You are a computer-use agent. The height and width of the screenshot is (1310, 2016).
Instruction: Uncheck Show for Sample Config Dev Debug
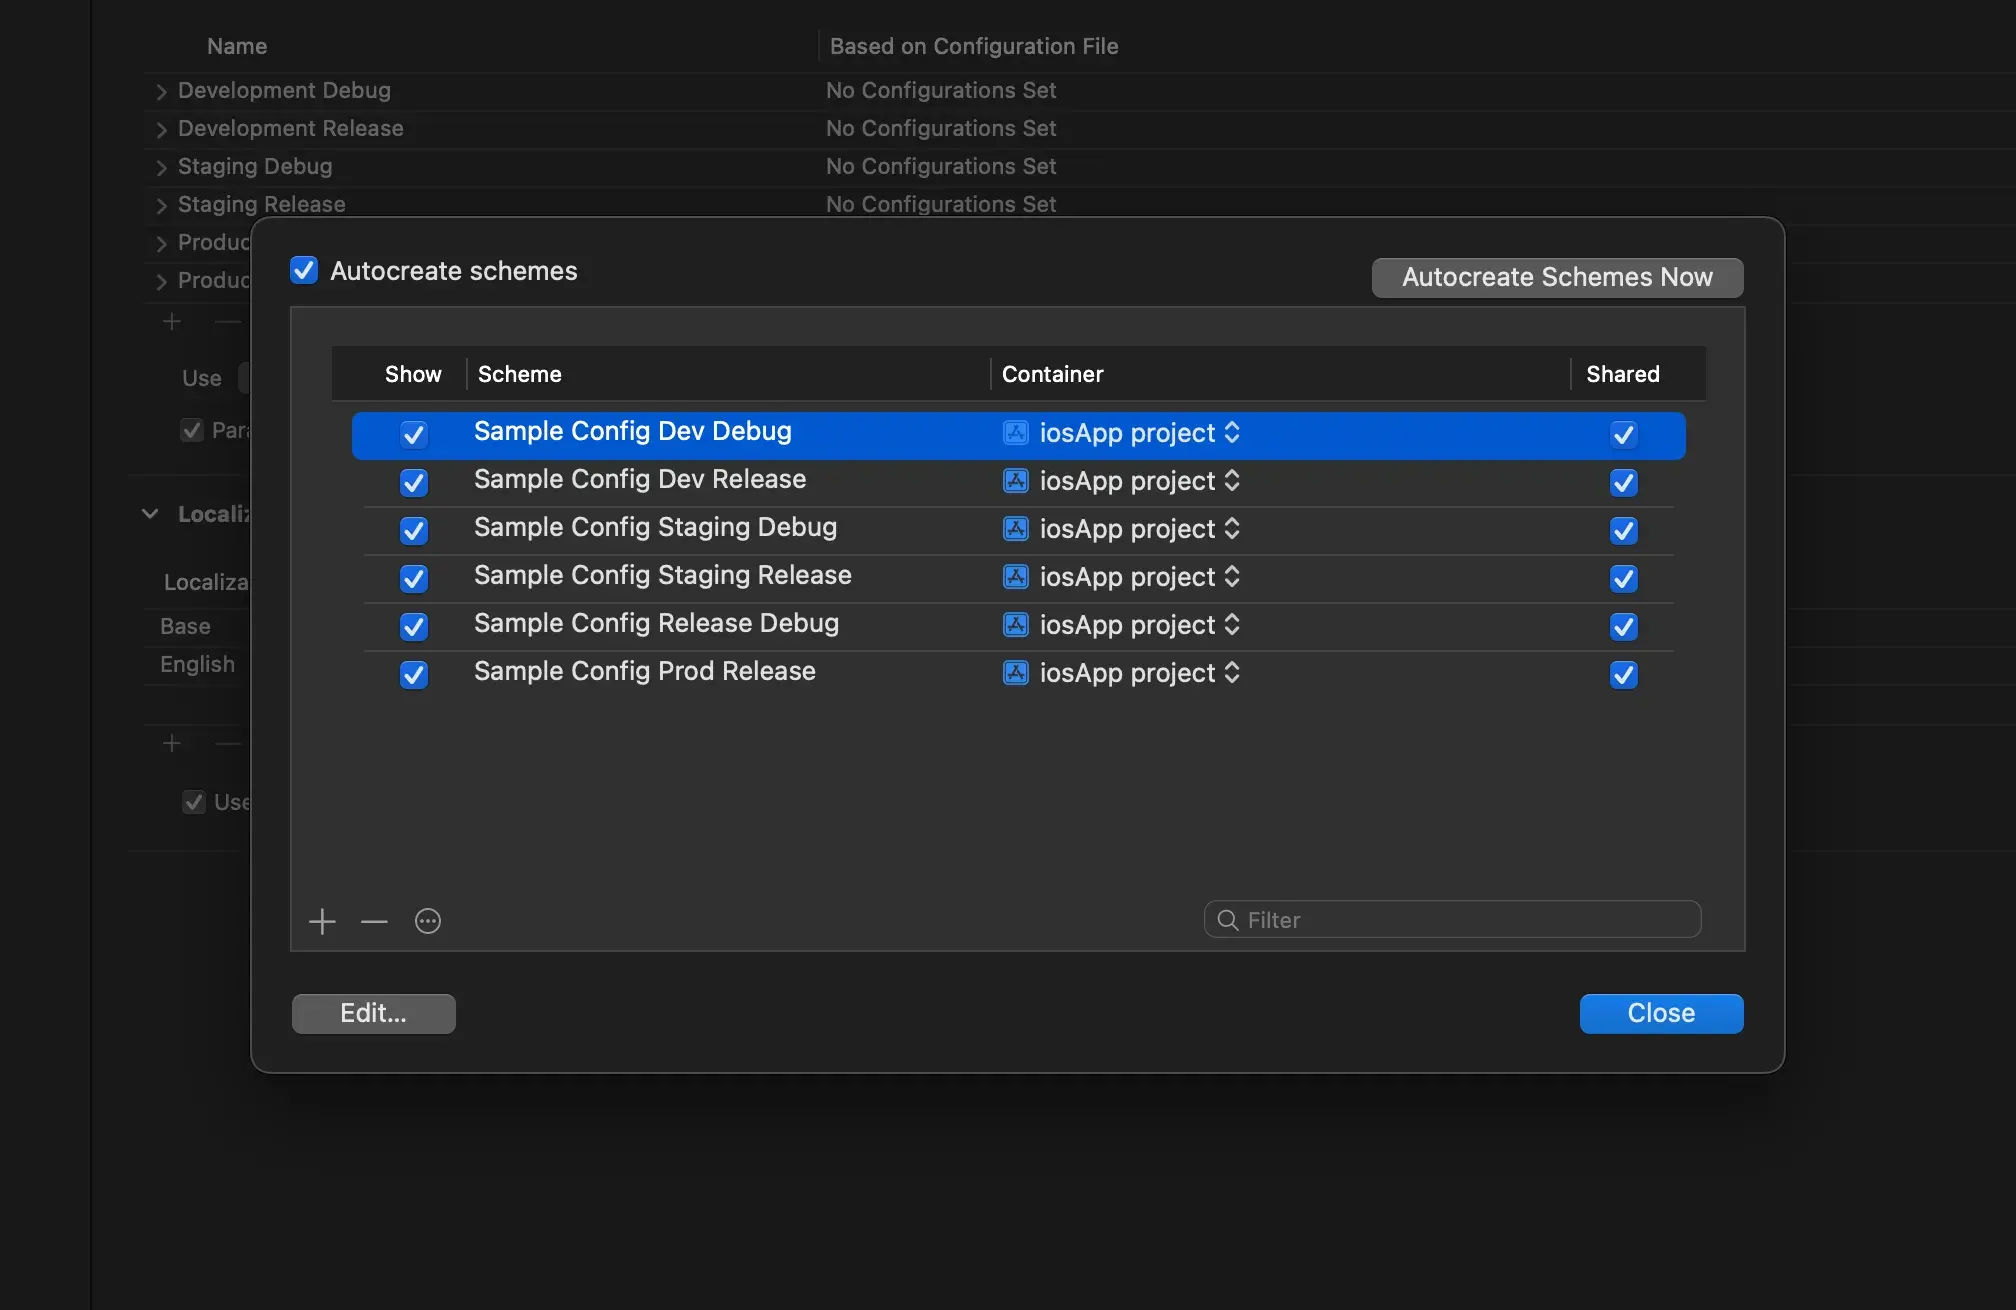click(414, 434)
